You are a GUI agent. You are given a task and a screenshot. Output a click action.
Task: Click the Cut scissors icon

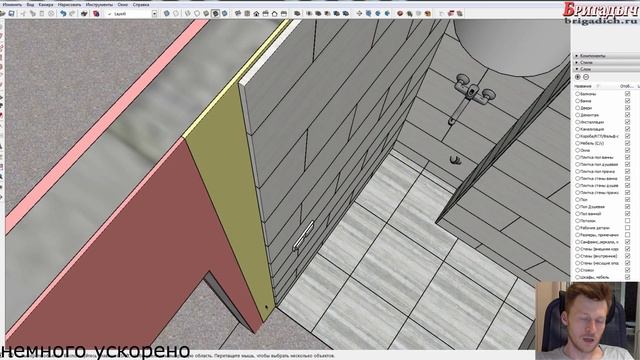[x=23, y=13]
